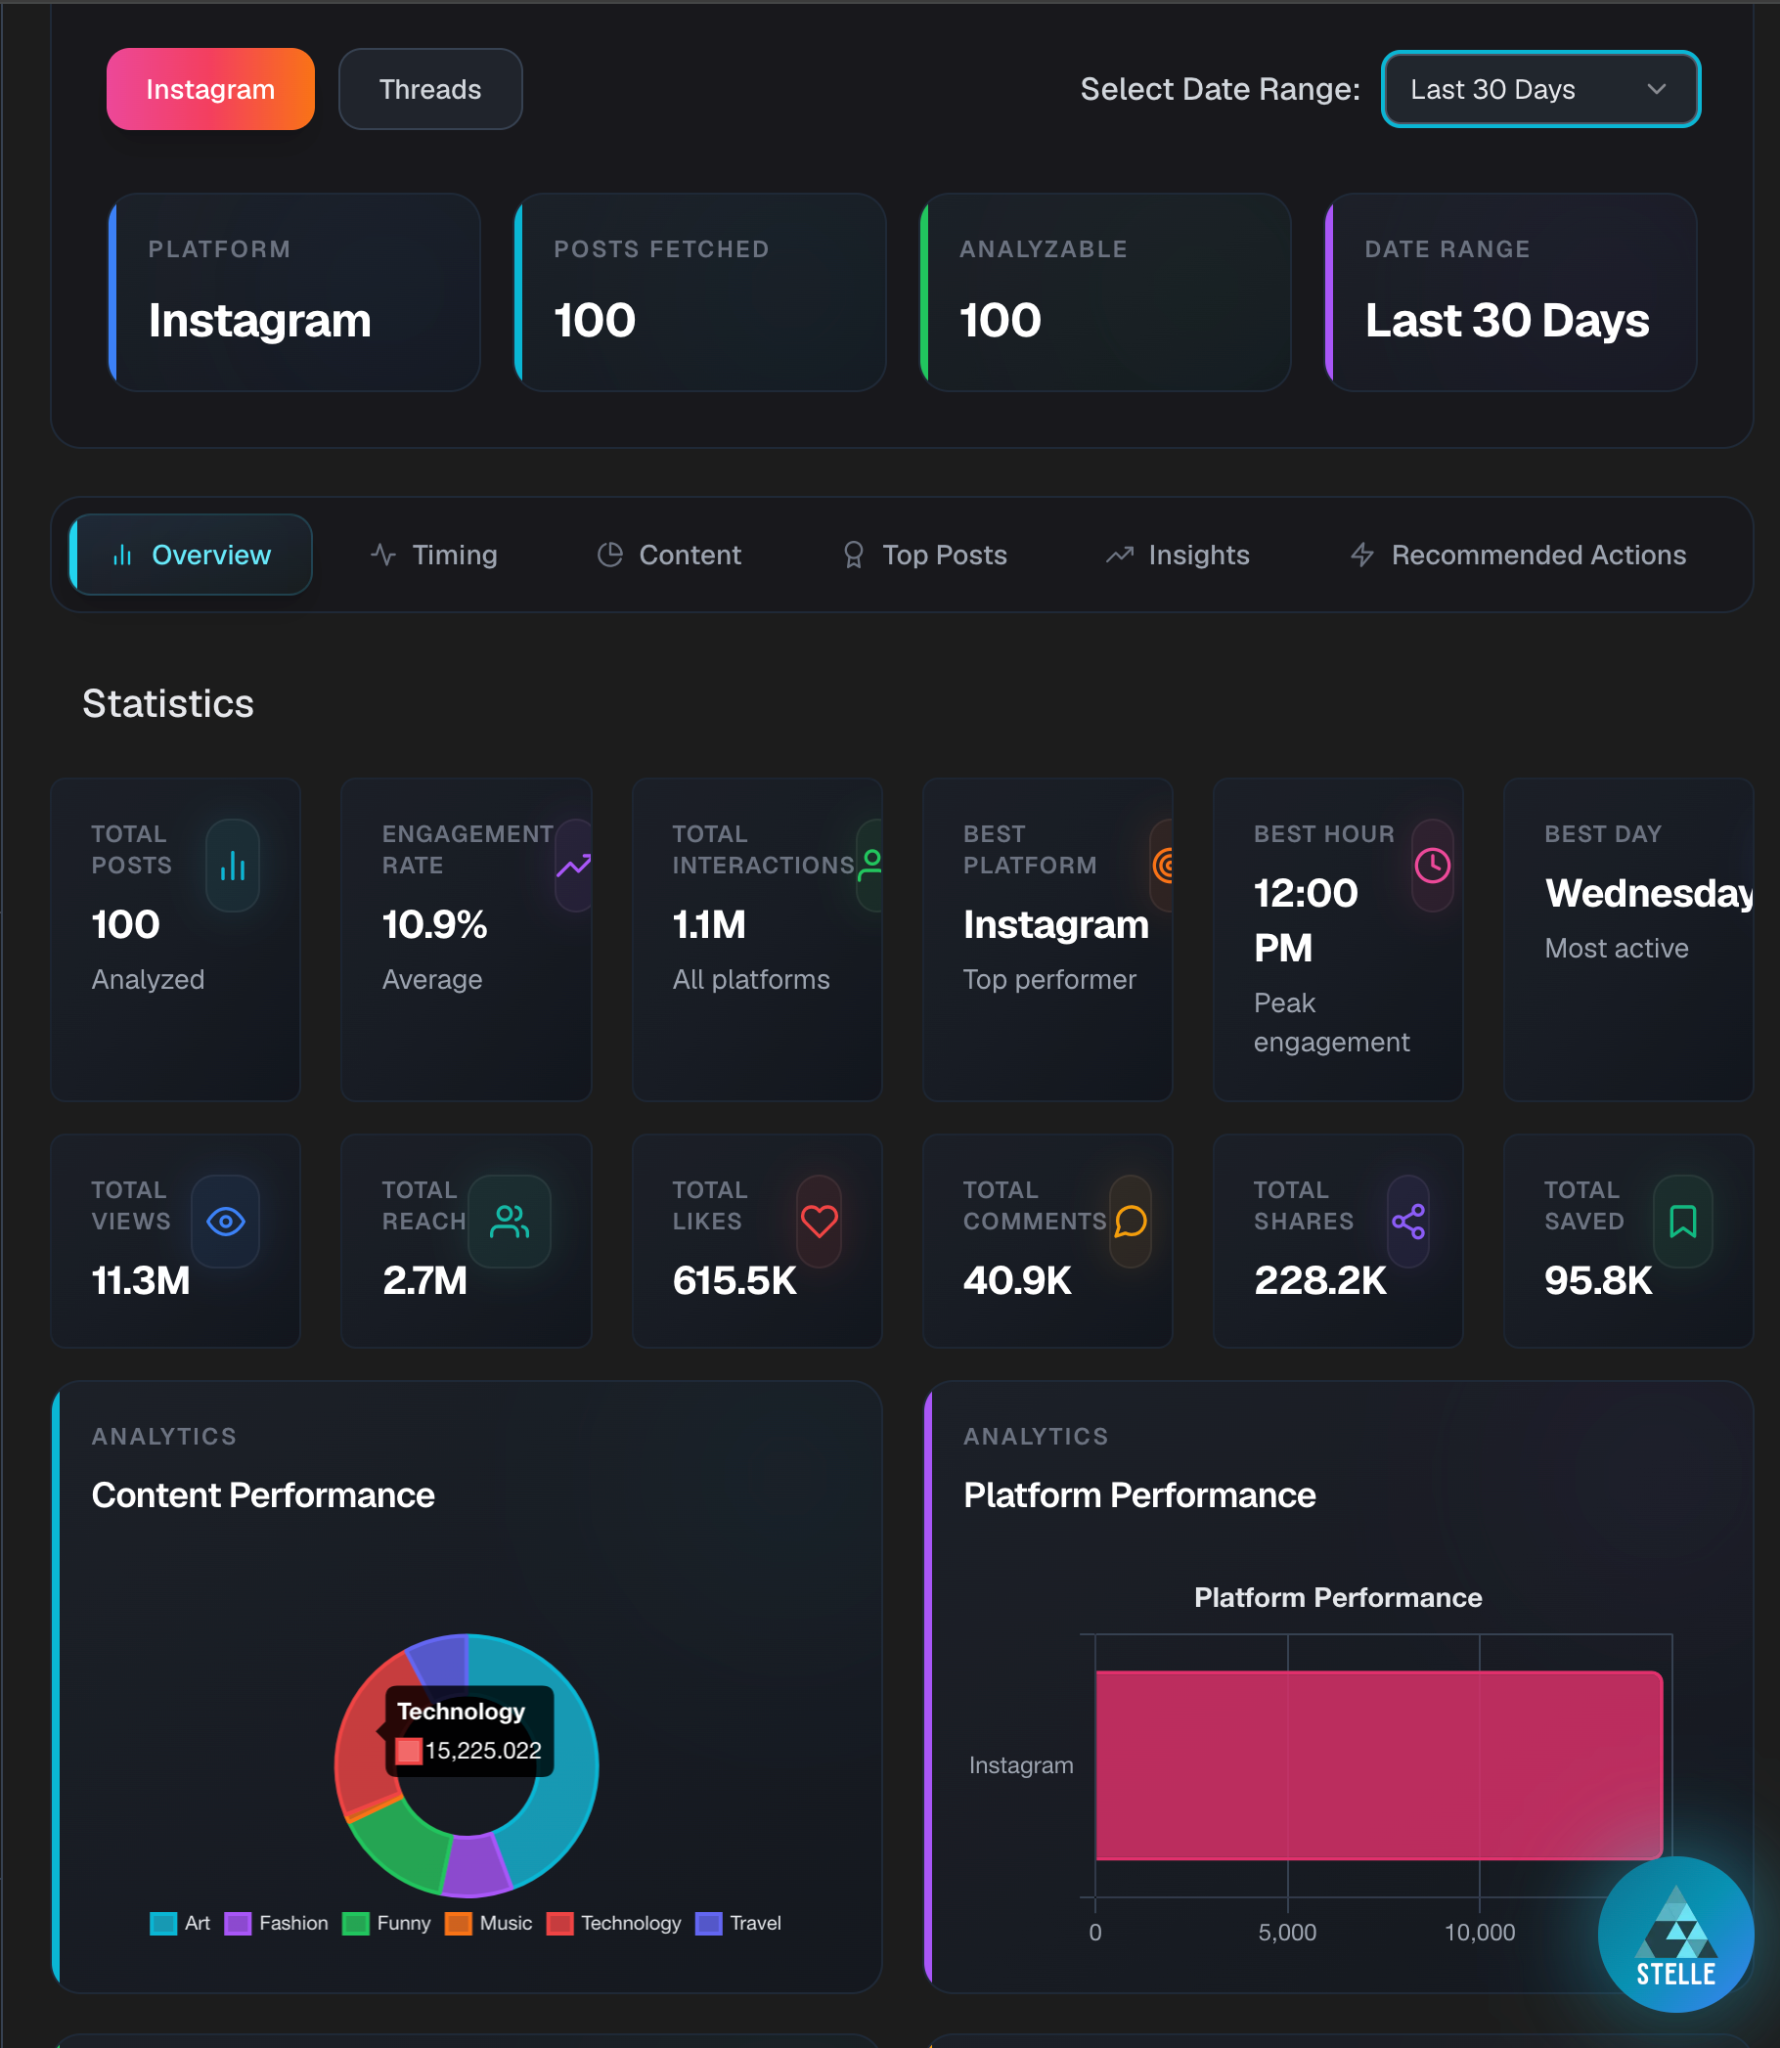Click the heart icon on Total Likes card
This screenshot has height=2048, width=1780.
click(819, 1222)
